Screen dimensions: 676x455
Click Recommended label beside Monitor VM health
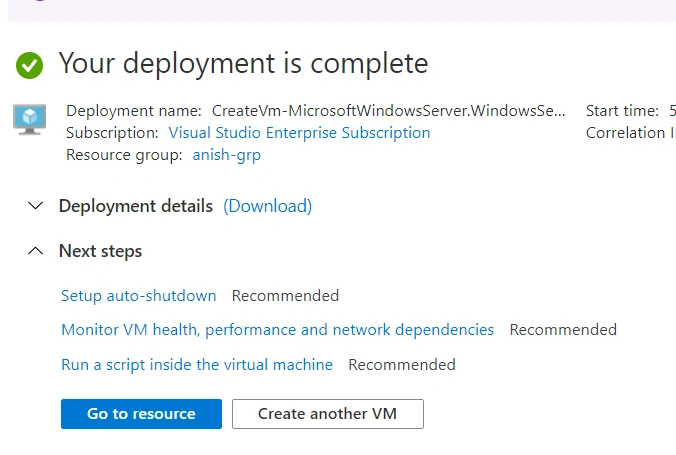563,330
